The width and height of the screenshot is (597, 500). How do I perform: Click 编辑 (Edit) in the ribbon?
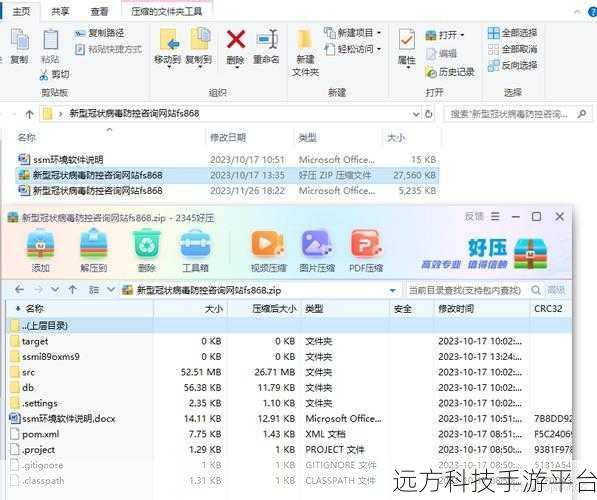click(x=441, y=54)
